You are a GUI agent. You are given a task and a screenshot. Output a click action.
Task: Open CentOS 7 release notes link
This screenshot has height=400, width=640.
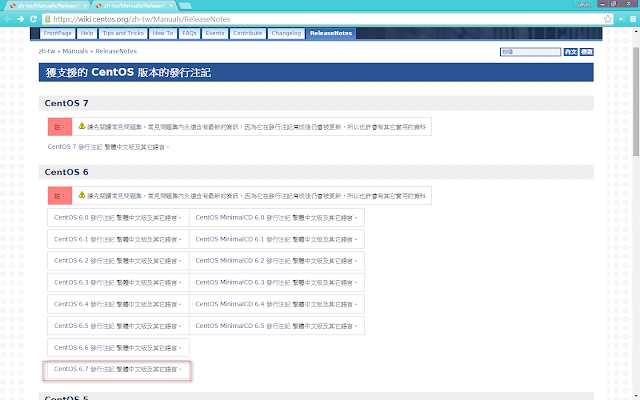coord(75,147)
